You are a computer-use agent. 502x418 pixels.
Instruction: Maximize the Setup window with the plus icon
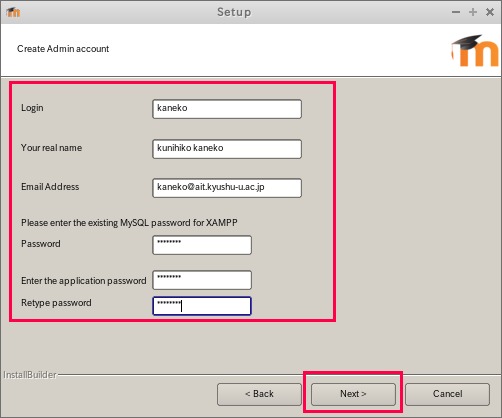[473, 12]
